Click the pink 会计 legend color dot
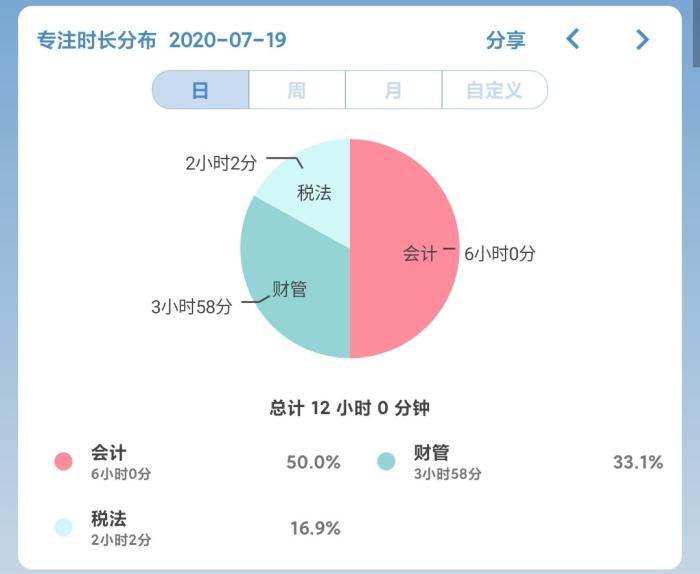 (64, 461)
